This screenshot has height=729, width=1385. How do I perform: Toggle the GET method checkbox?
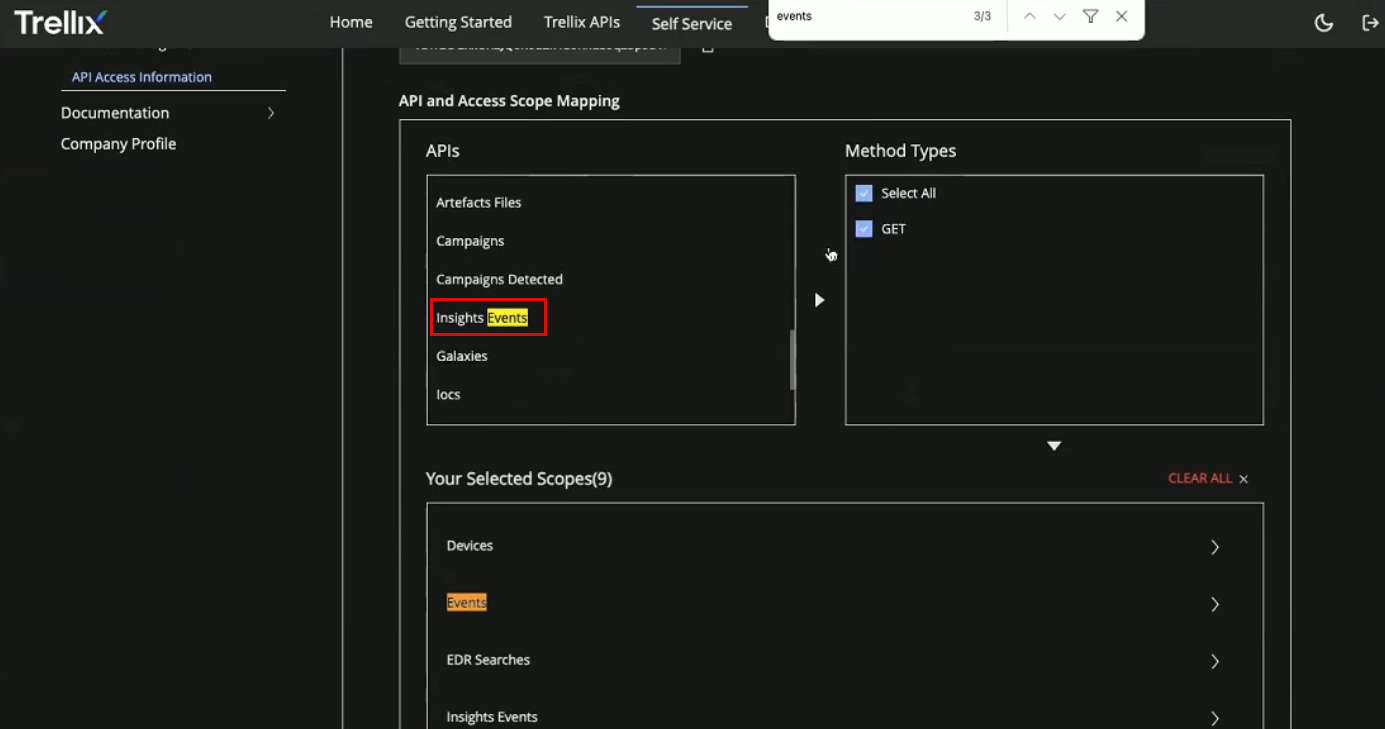coord(864,229)
